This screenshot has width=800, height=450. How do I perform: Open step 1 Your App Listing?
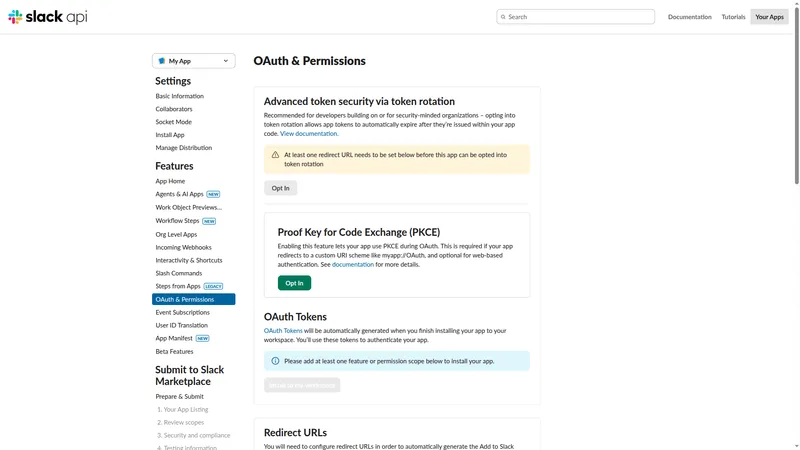tap(183, 409)
